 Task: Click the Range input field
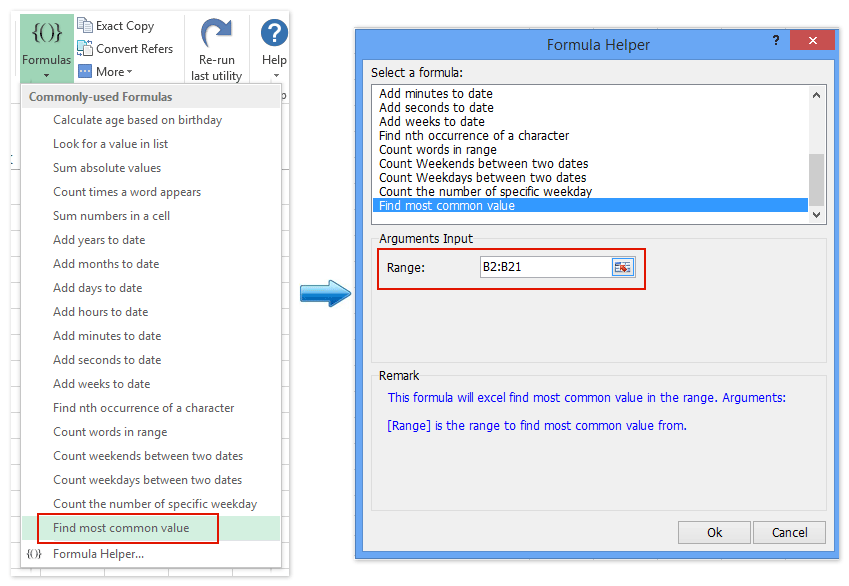(x=545, y=268)
